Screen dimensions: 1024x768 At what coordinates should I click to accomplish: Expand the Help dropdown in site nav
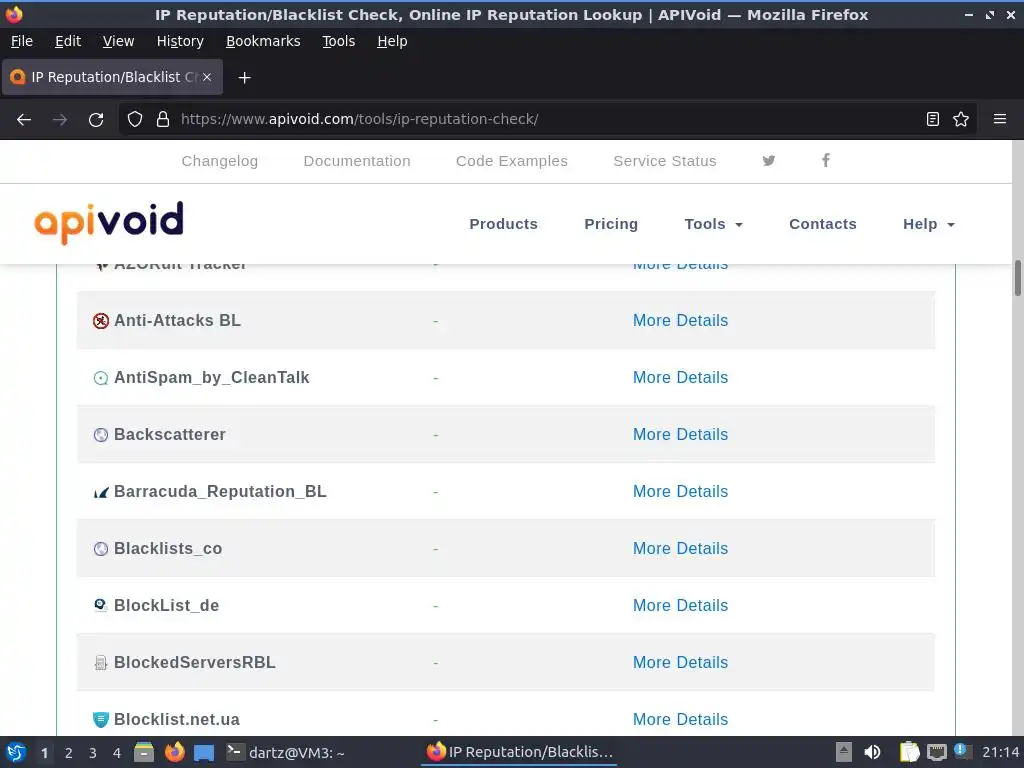tap(929, 224)
